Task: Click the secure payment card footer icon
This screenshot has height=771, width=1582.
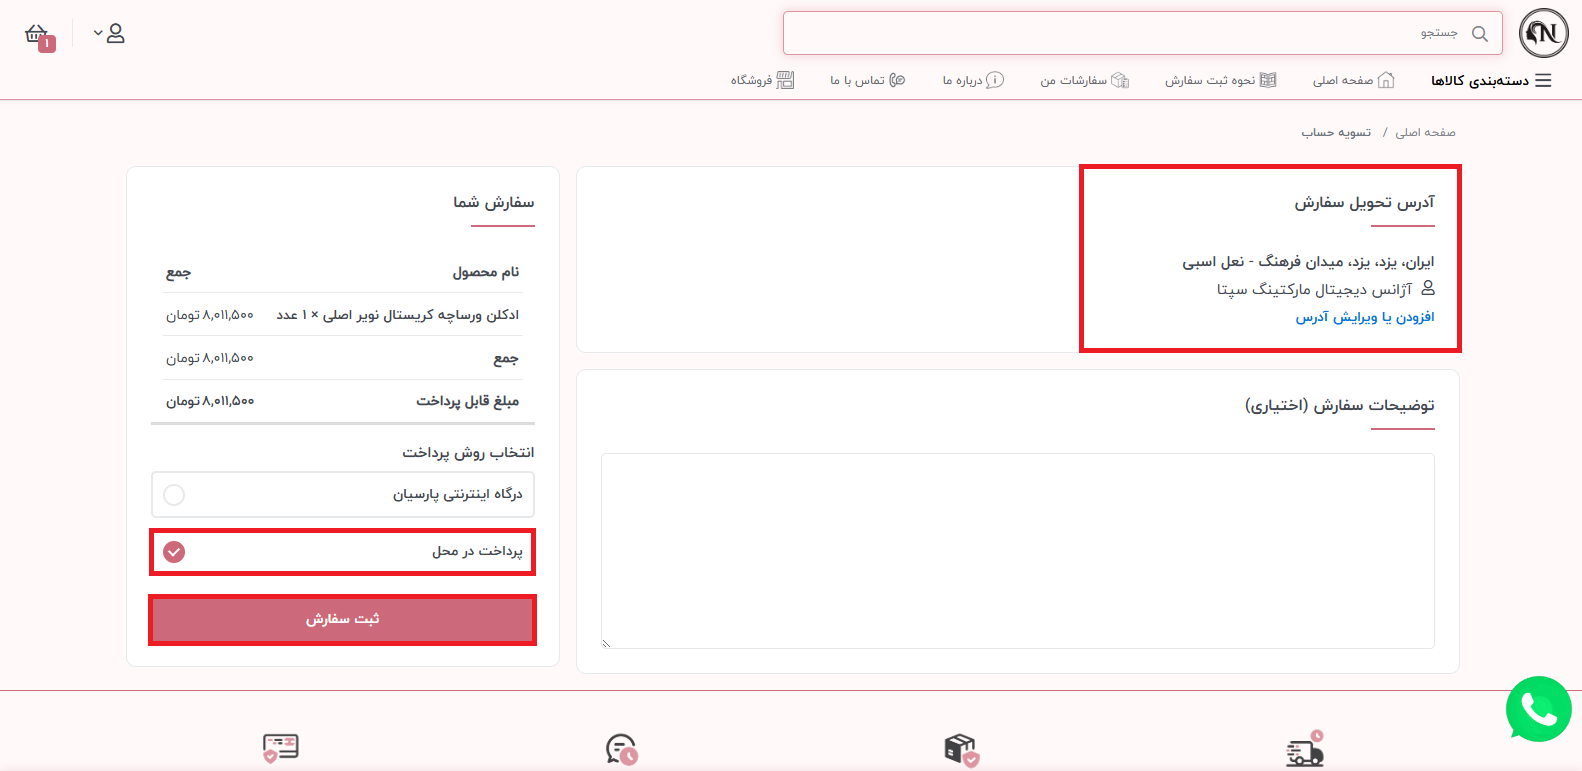Action: 280,749
